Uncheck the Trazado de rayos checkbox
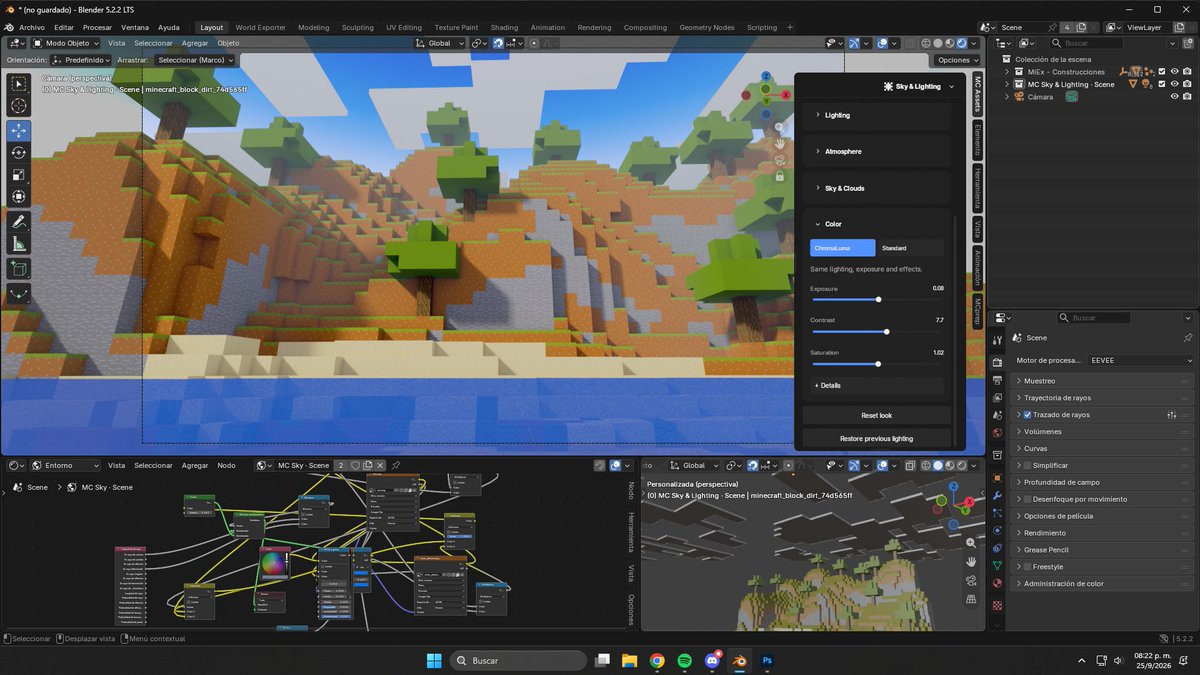 (x=1027, y=414)
